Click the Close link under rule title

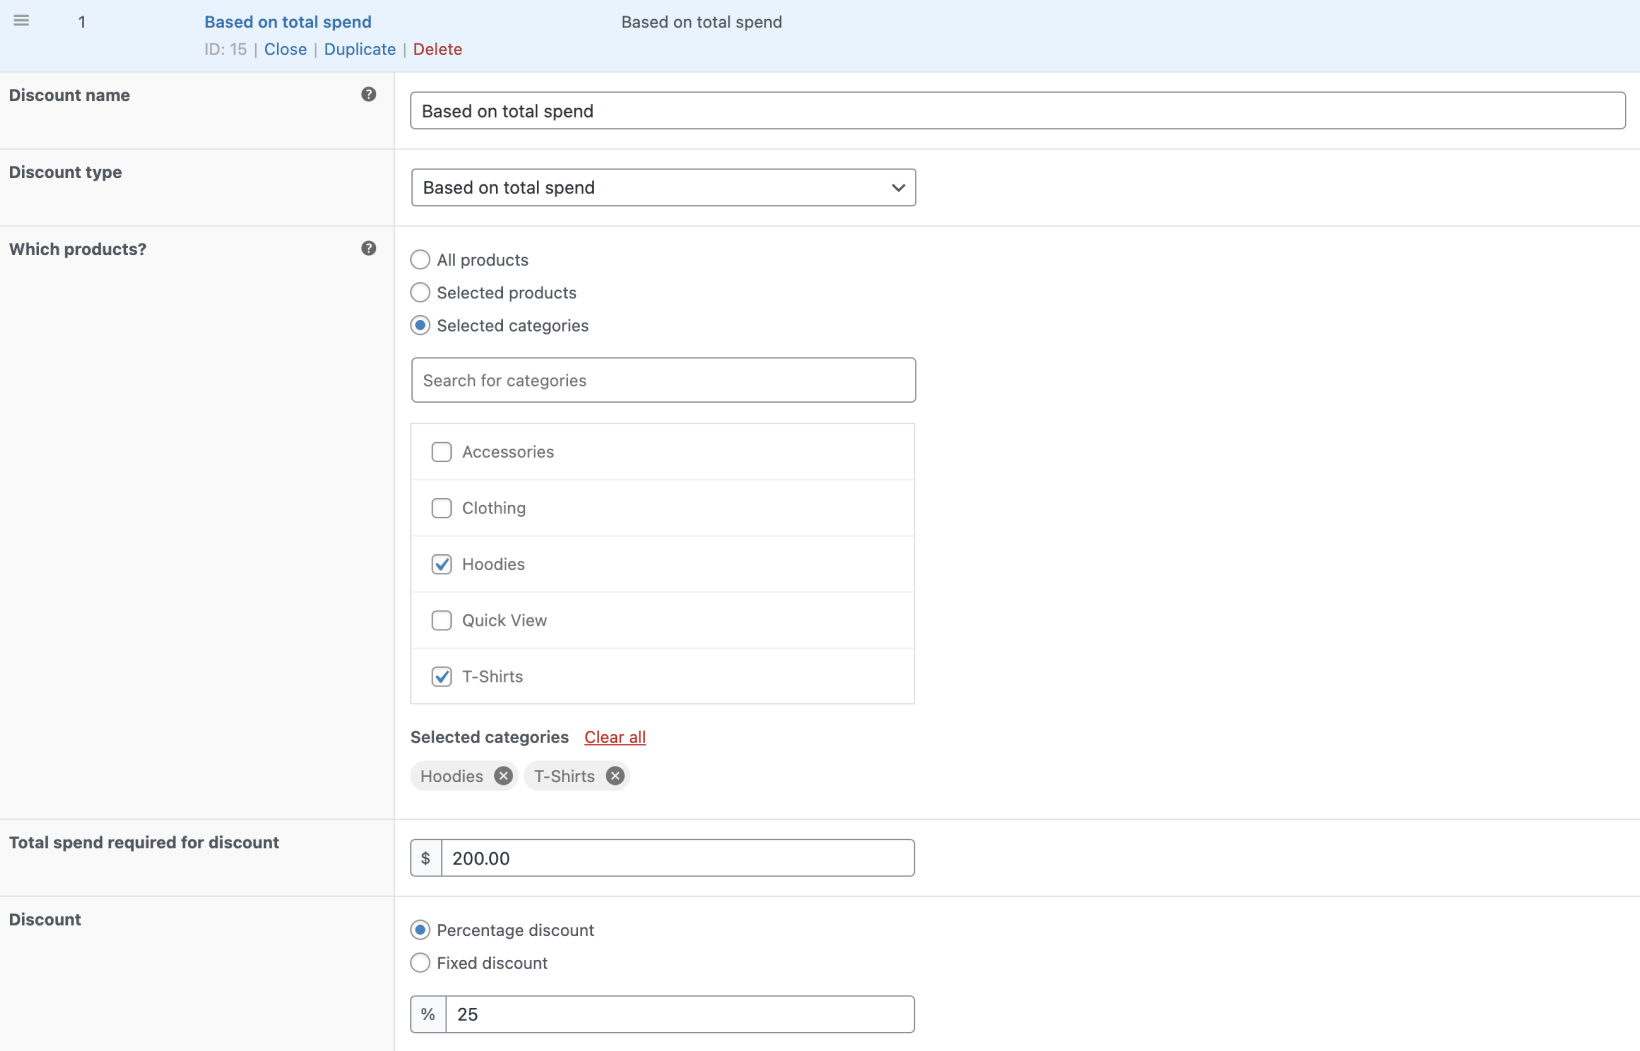coord(285,49)
